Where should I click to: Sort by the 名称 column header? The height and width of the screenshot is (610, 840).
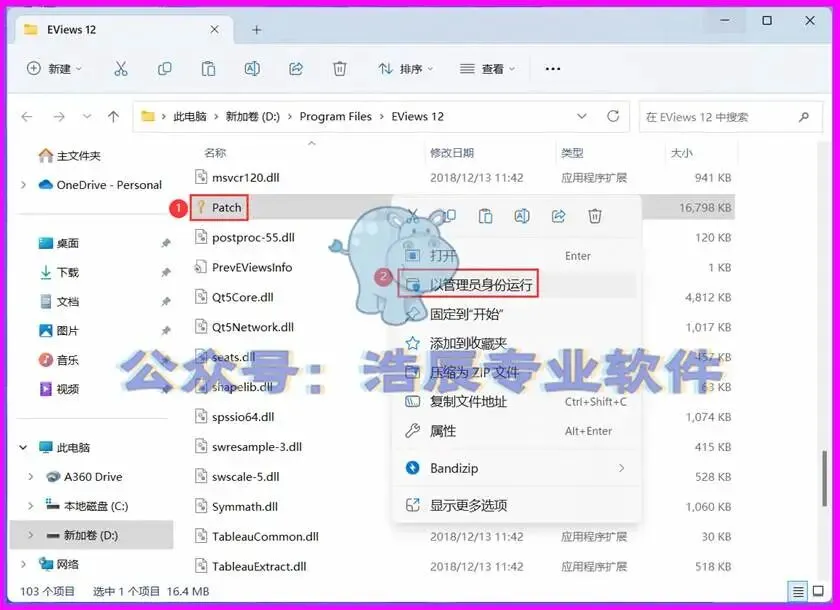click(215, 153)
